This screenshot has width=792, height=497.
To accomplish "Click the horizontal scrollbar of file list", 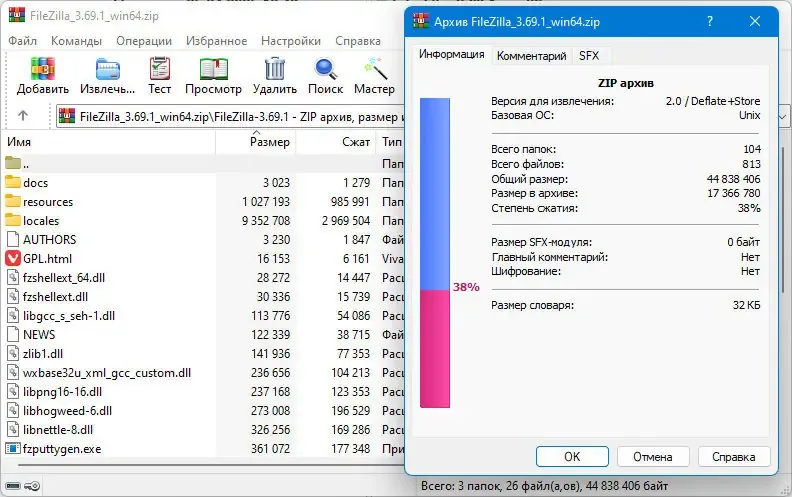I will 212,465.
